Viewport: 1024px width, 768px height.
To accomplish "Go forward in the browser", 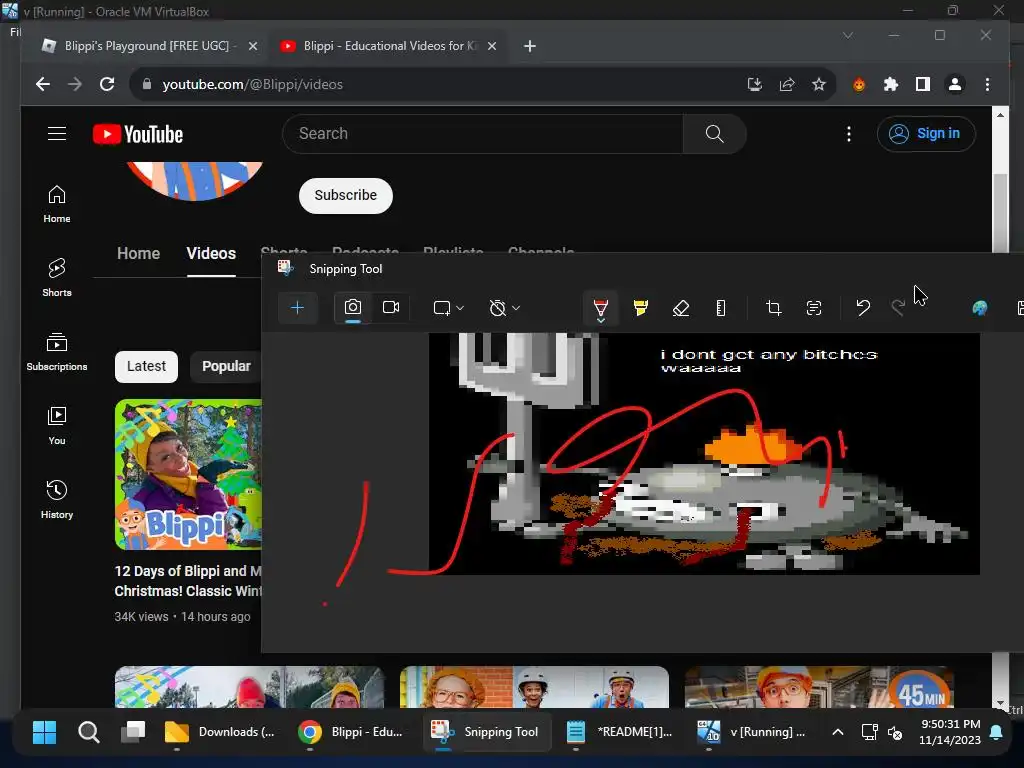I will [75, 84].
